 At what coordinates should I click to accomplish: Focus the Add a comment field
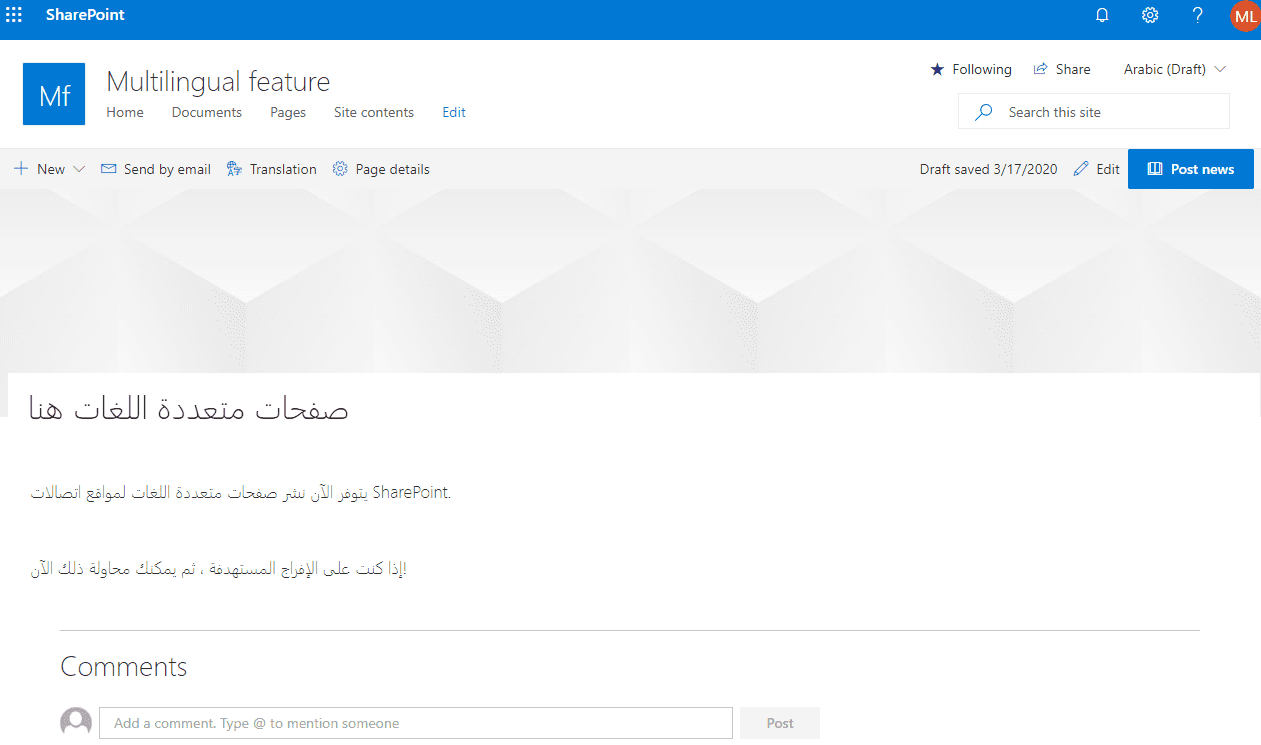416,723
